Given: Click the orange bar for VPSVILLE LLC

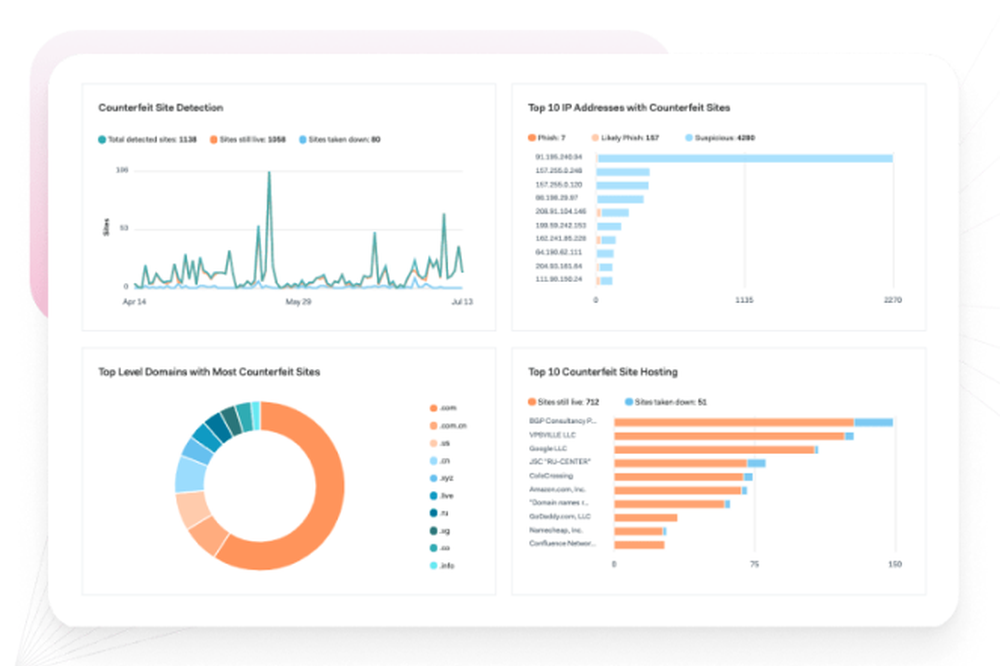Looking at the screenshot, I should [730, 436].
